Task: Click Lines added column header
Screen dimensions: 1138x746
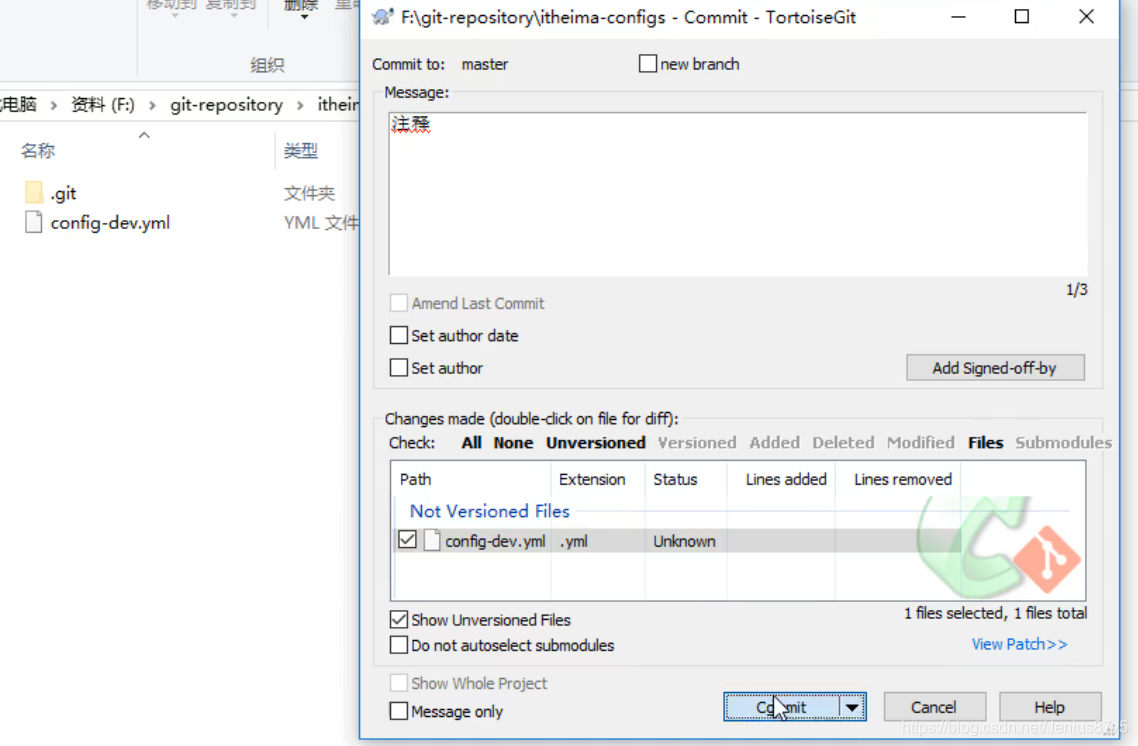Action: 781,480
